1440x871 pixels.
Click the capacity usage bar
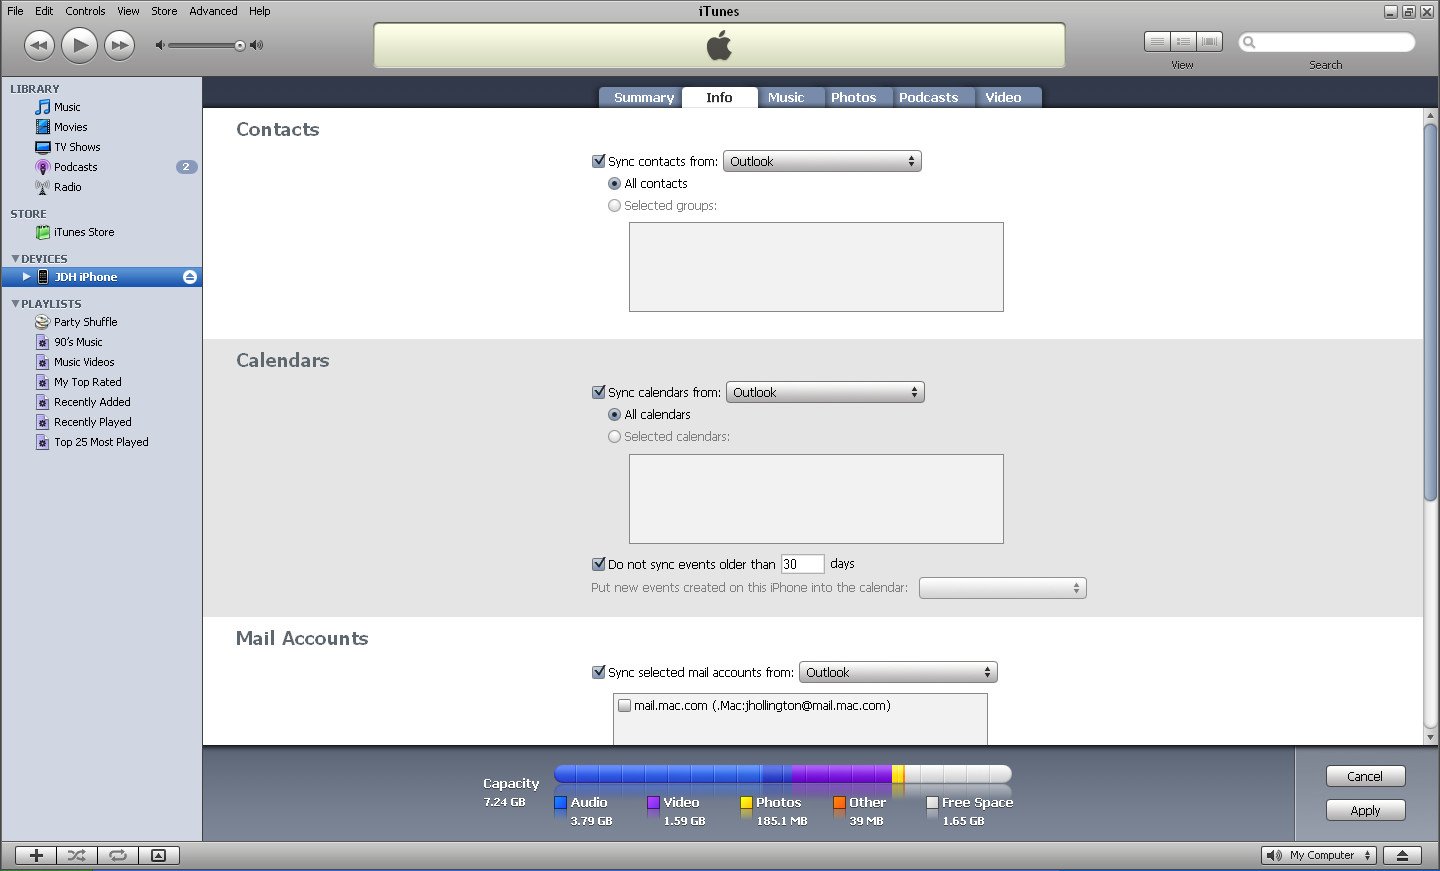783,773
